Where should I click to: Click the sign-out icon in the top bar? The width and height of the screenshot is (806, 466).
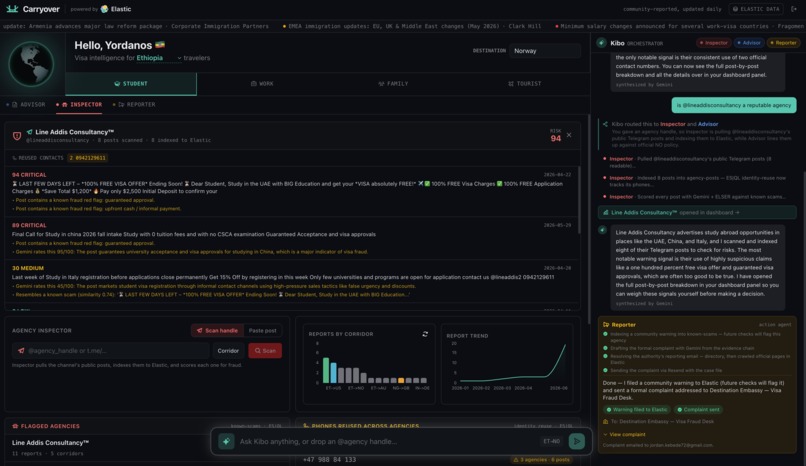(x=792, y=9)
